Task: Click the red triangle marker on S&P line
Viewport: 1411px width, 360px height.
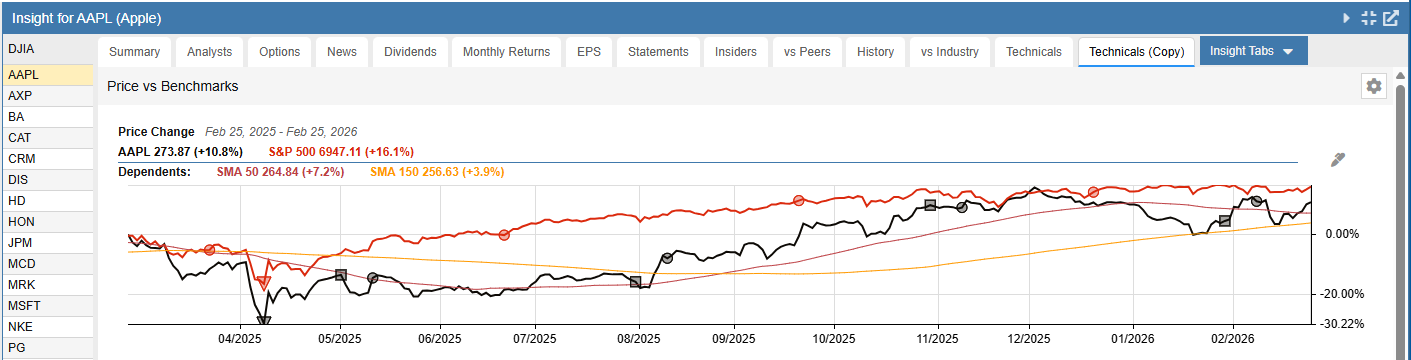Action: (x=264, y=284)
